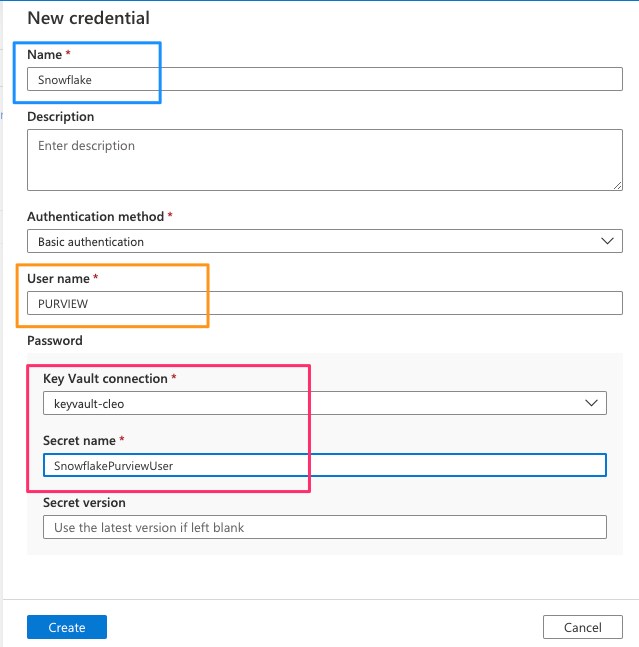Click the Description label text
Screen dimensions: 639x647
(x=61, y=117)
